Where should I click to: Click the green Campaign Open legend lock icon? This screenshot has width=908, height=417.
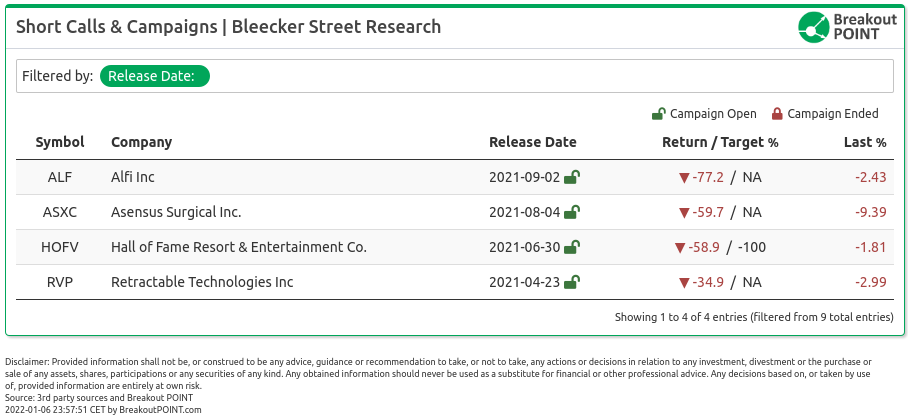pyautogui.click(x=658, y=114)
